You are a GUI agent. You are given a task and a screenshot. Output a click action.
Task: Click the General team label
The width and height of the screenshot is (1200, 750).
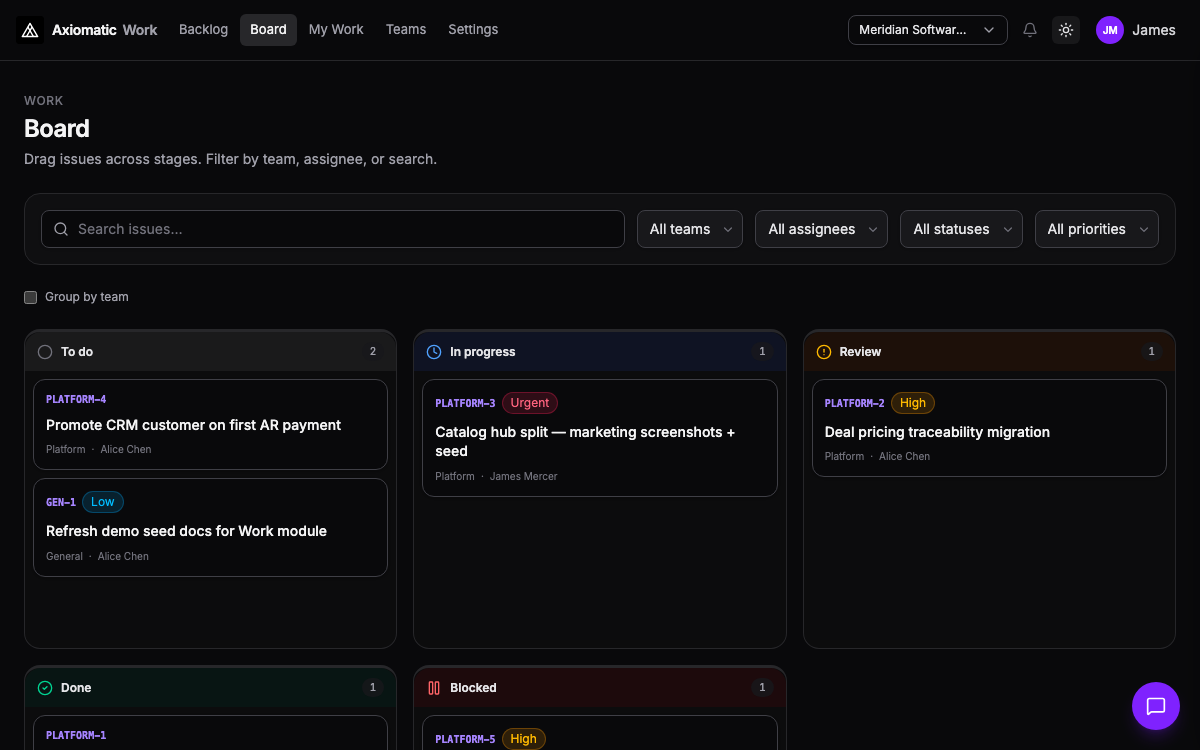tap(64, 556)
